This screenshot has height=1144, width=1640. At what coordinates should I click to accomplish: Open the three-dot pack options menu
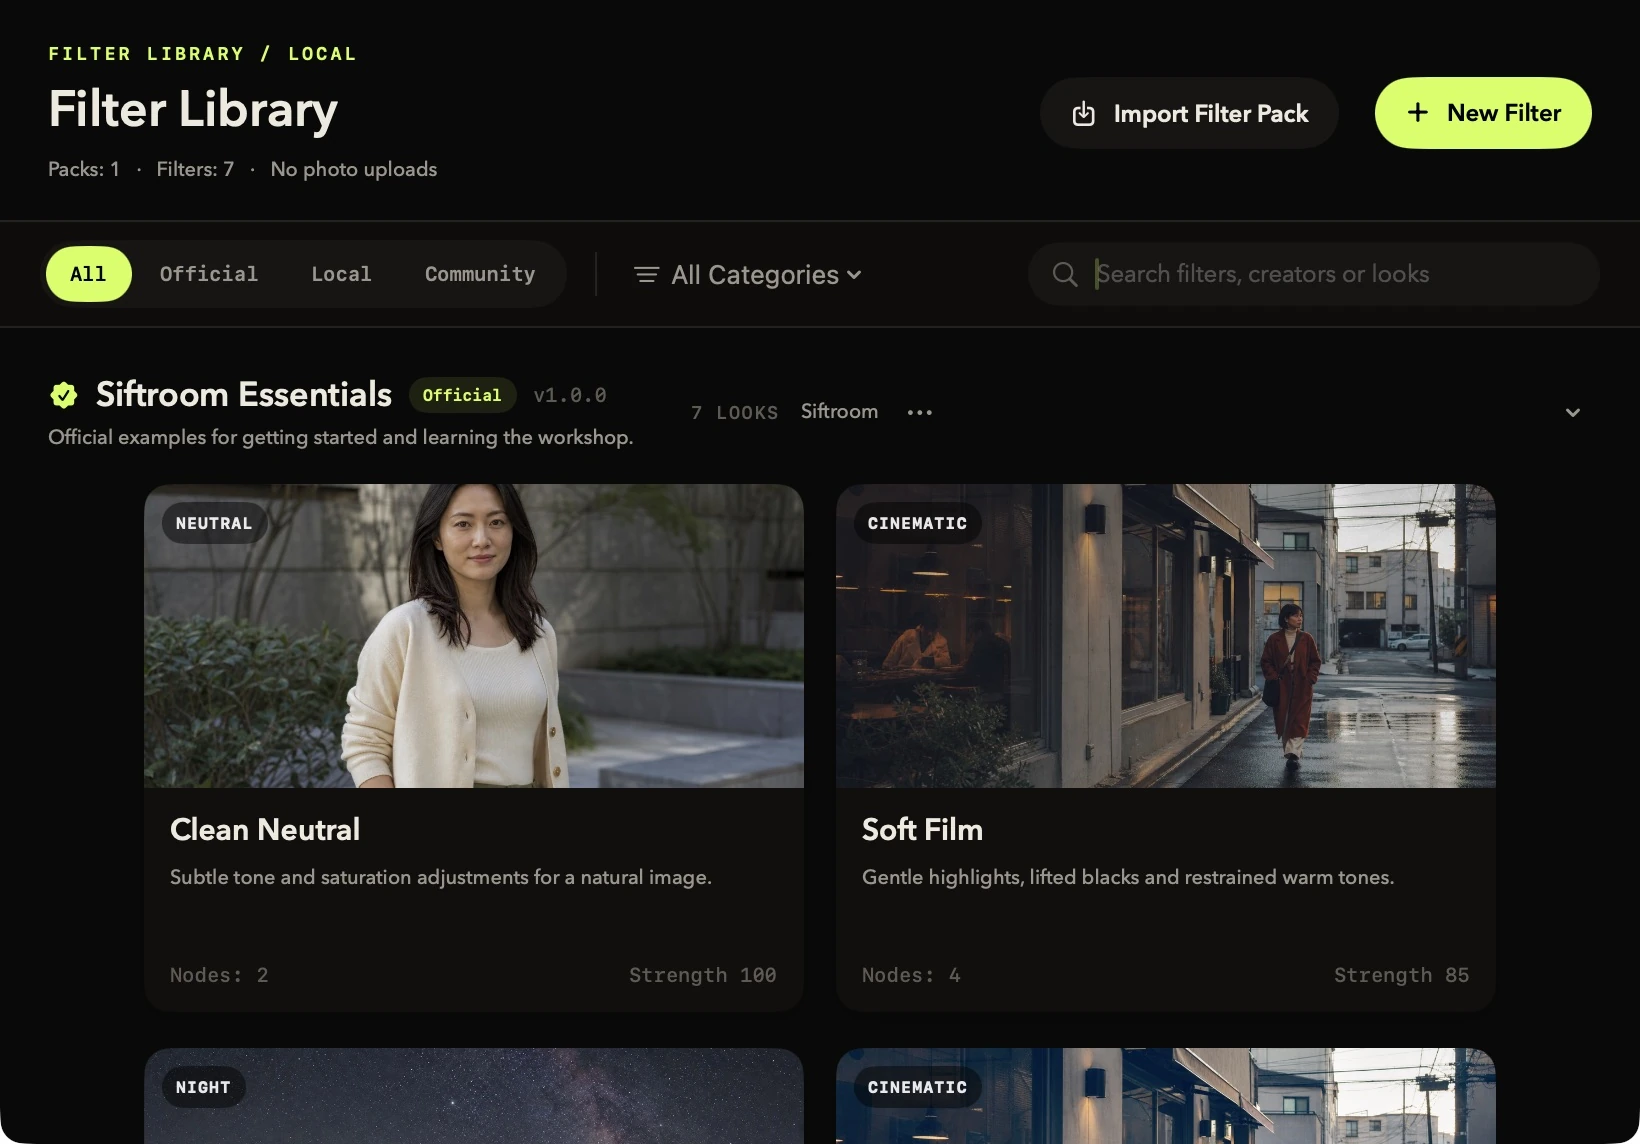[920, 412]
